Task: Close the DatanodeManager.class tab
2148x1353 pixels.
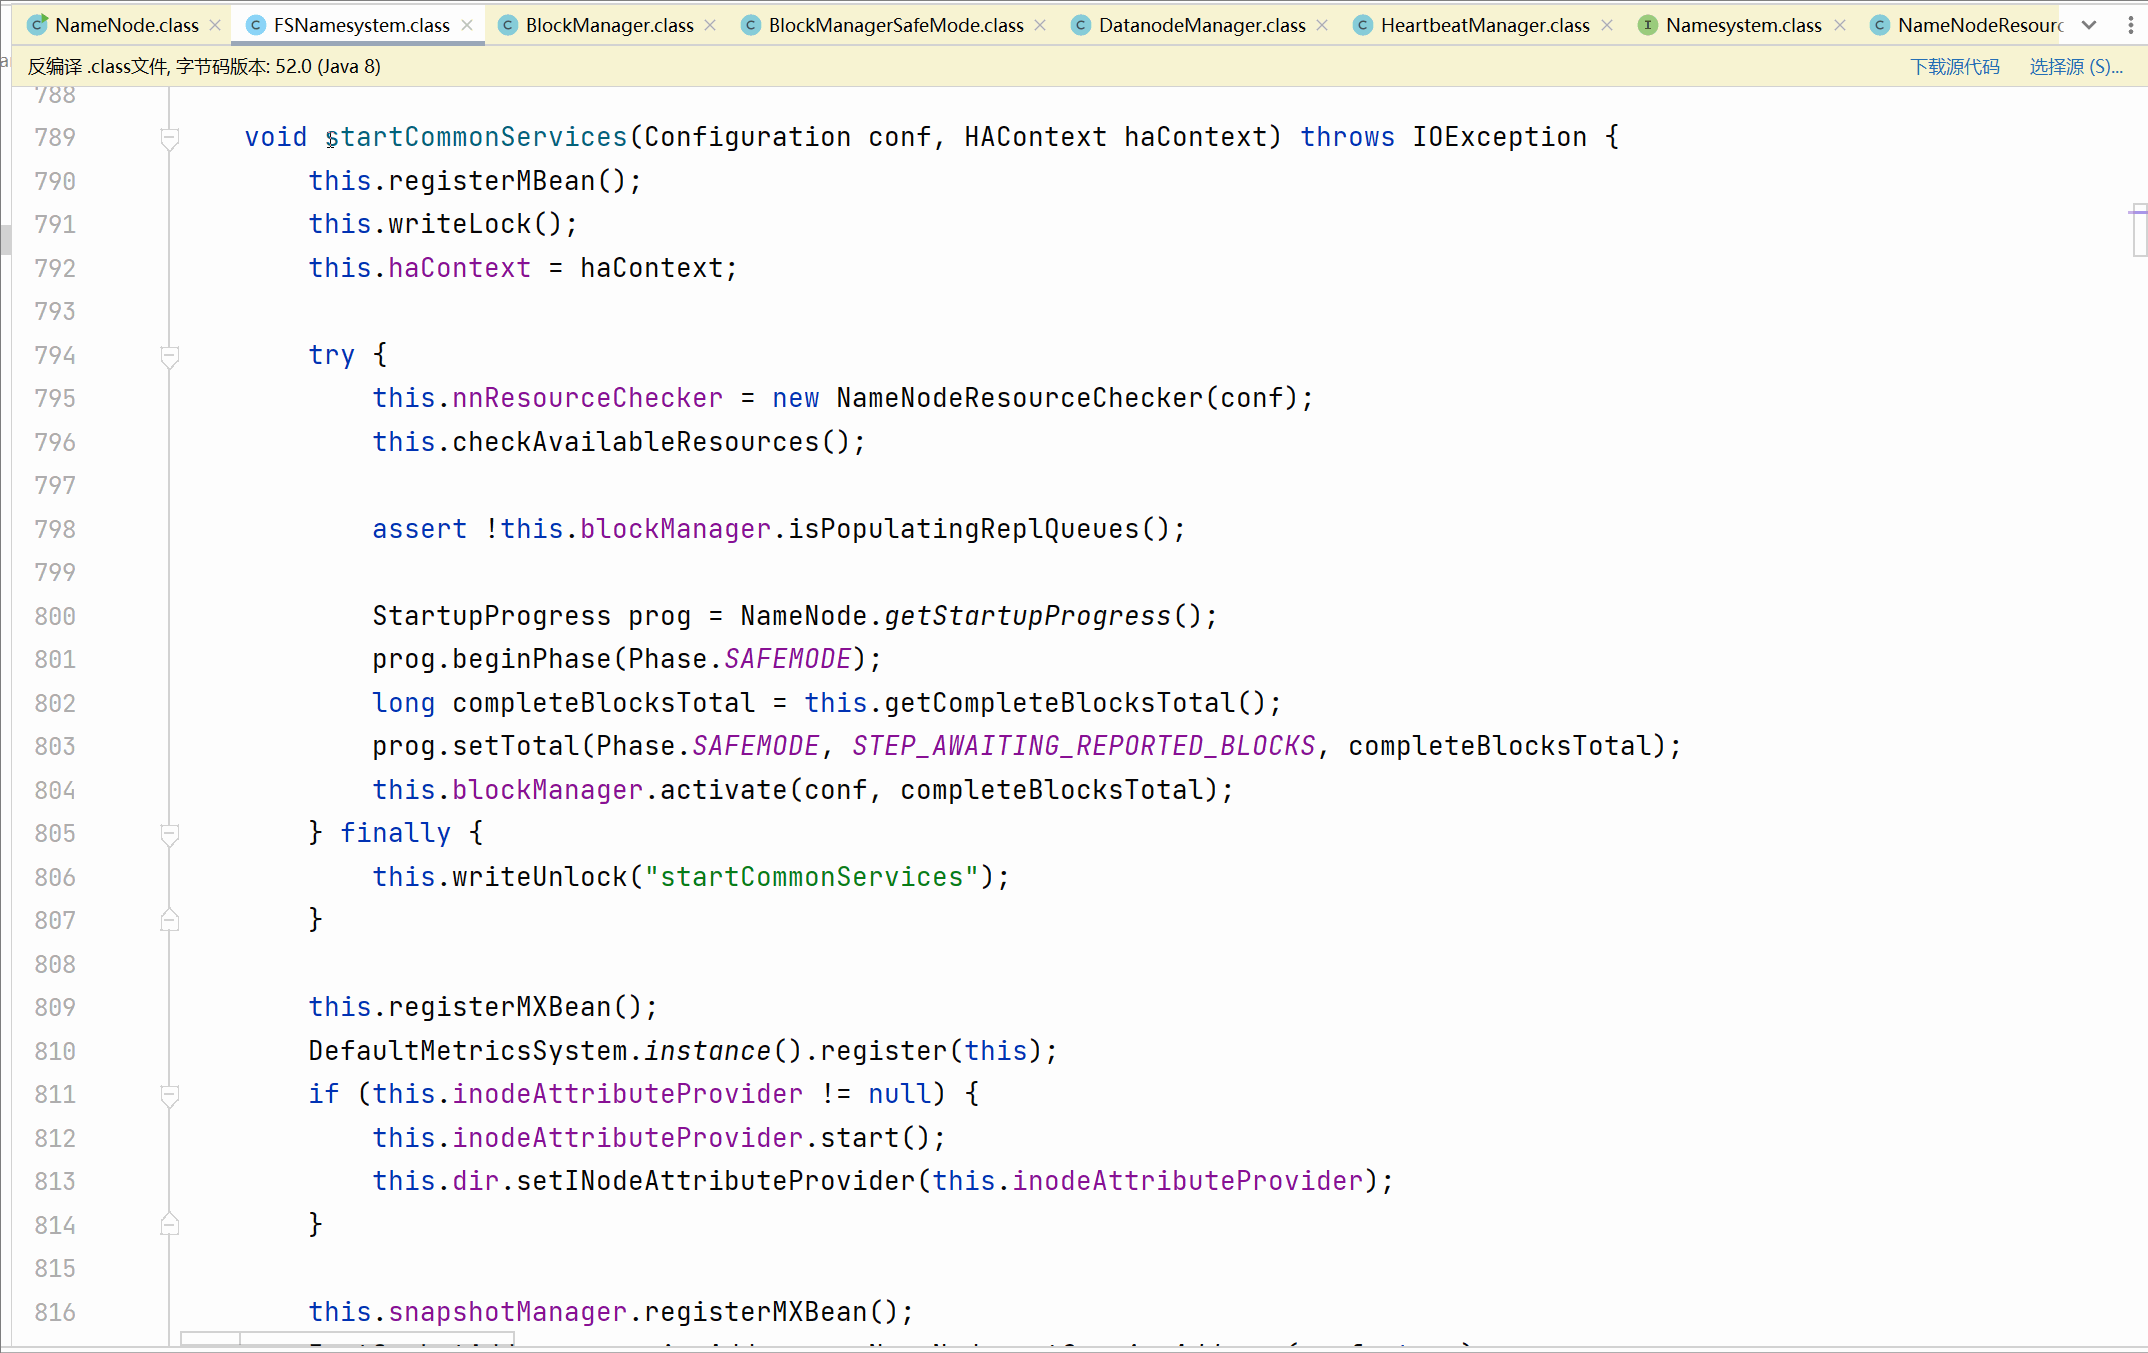Action: click(1322, 25)
